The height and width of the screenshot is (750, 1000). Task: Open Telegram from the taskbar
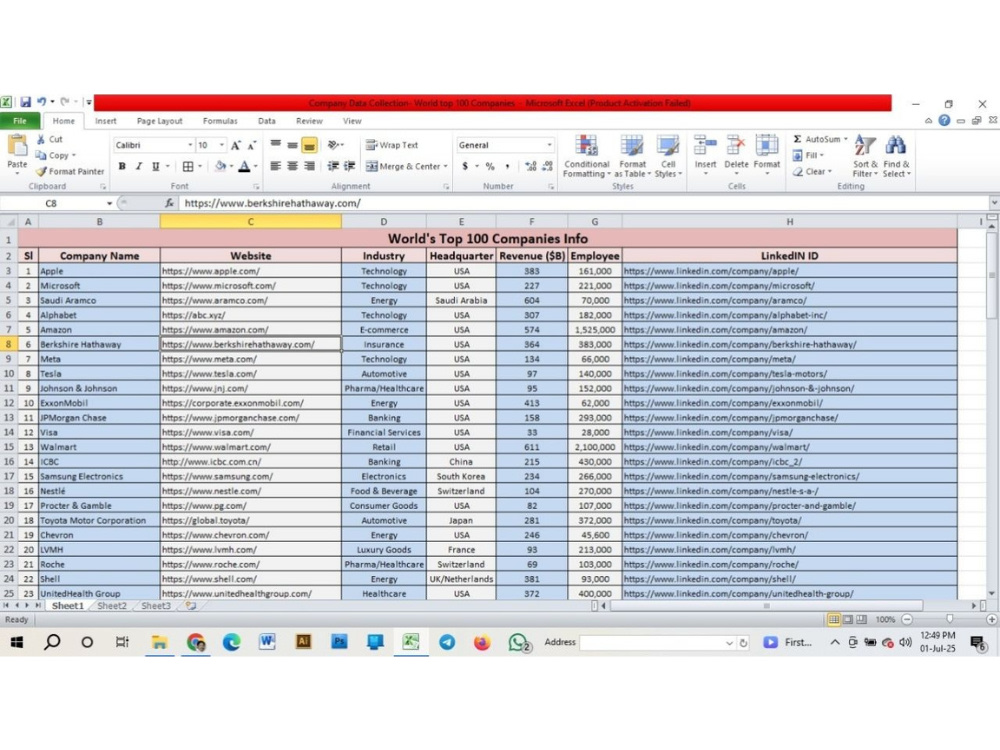pos(447,642)
